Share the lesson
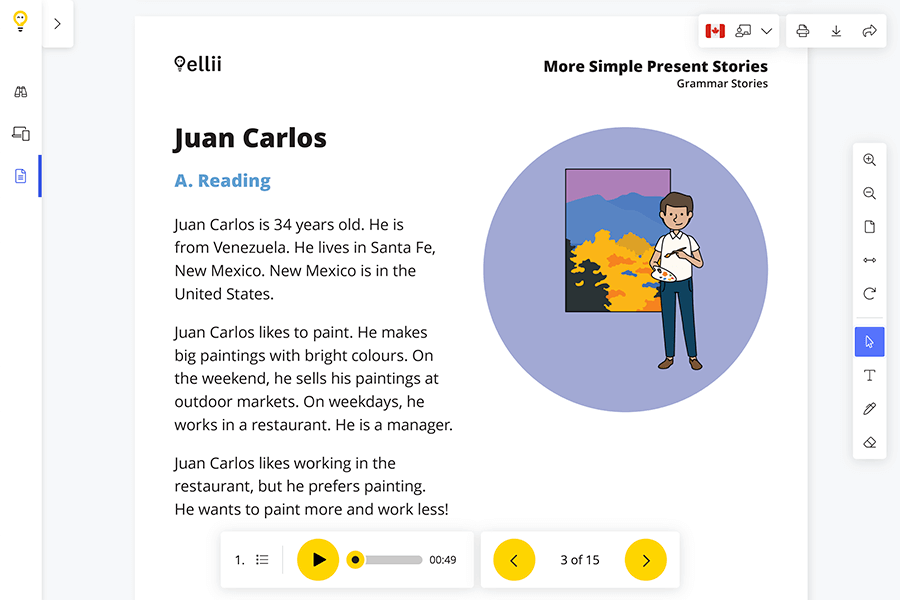The height and width of the screenshot is (600, 900). 869,31
